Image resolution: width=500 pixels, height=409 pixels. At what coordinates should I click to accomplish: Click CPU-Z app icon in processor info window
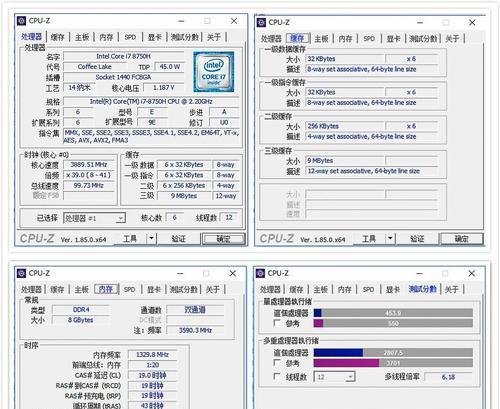pos(21,21)
